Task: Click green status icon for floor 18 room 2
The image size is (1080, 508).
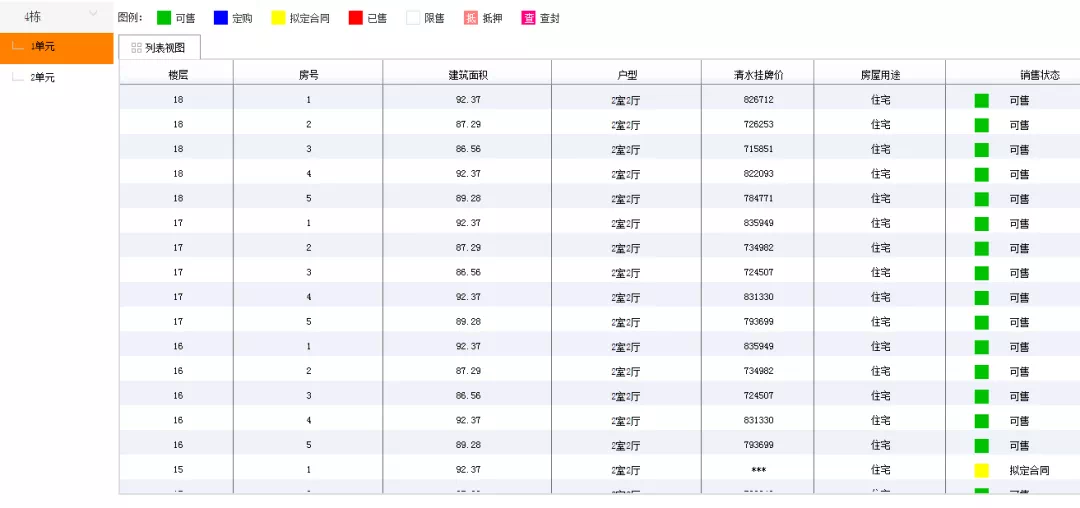Action: 982,125
